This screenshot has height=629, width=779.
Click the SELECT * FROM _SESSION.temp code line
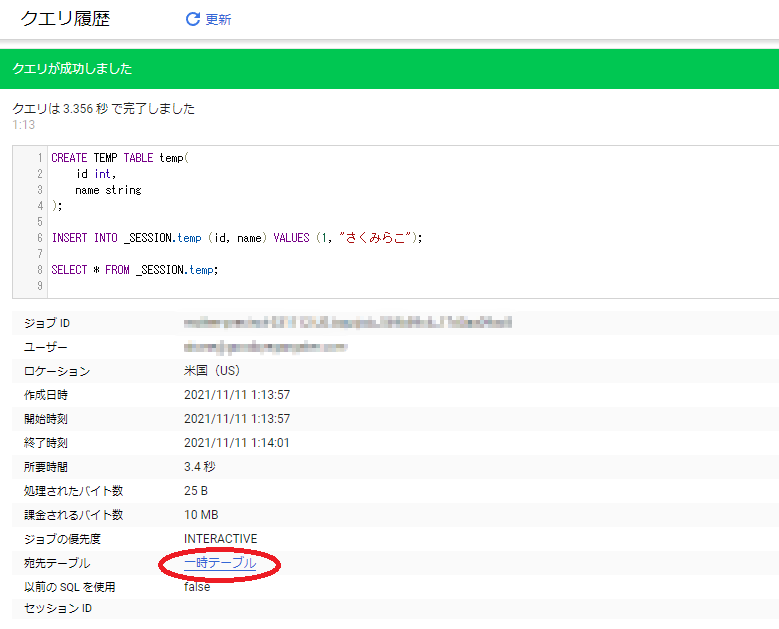[135, 270]
